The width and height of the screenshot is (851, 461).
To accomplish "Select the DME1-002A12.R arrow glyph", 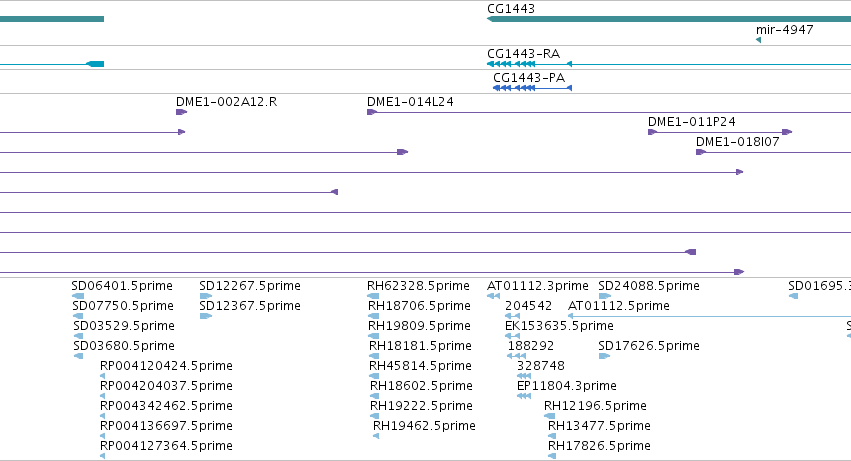I will [x=181, y=112].
